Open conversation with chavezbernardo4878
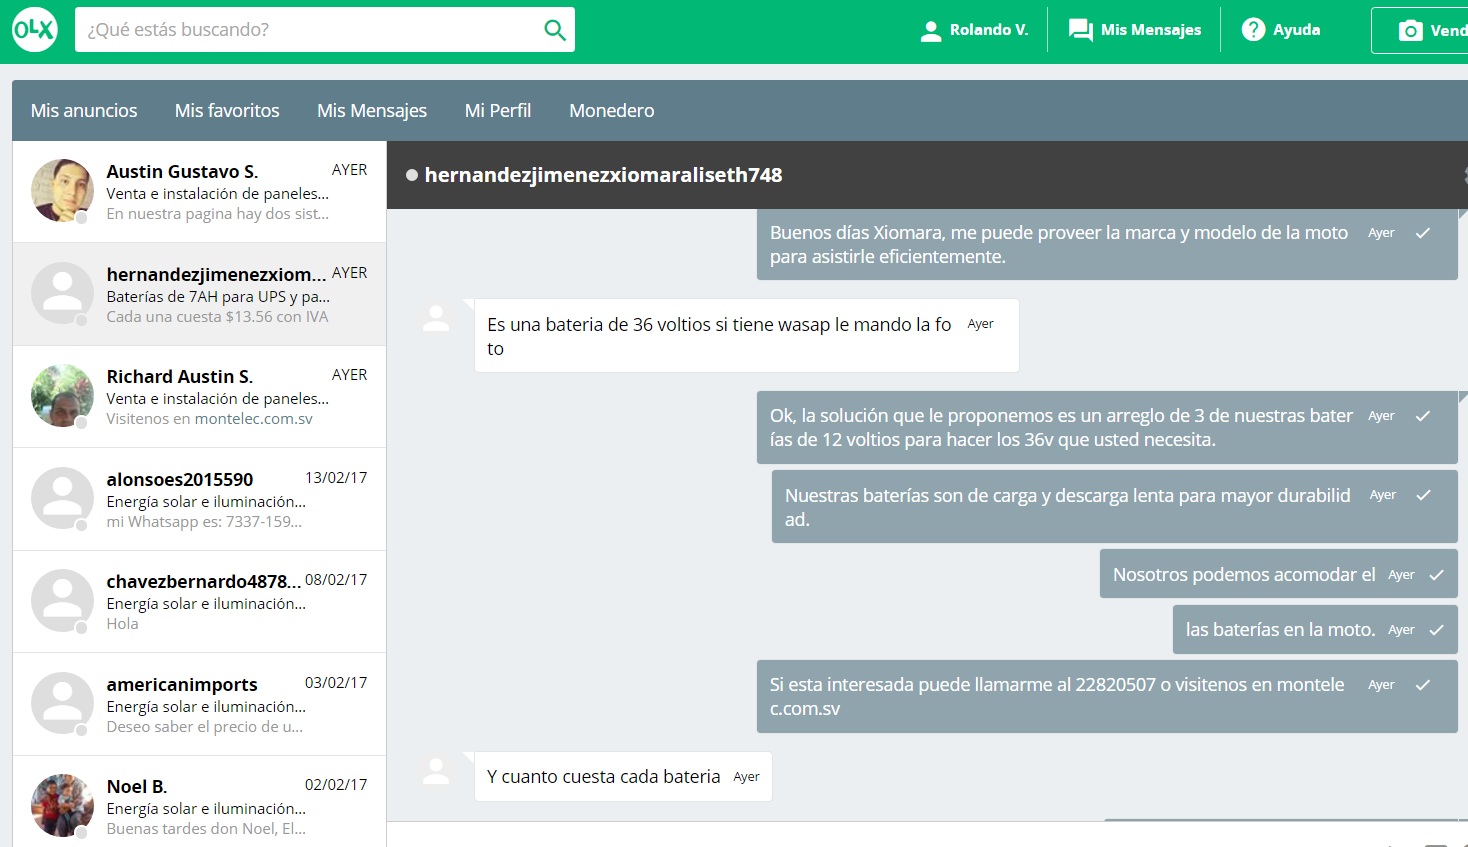Viewport: 1468px width, 847px height. (x=199, y=601)
